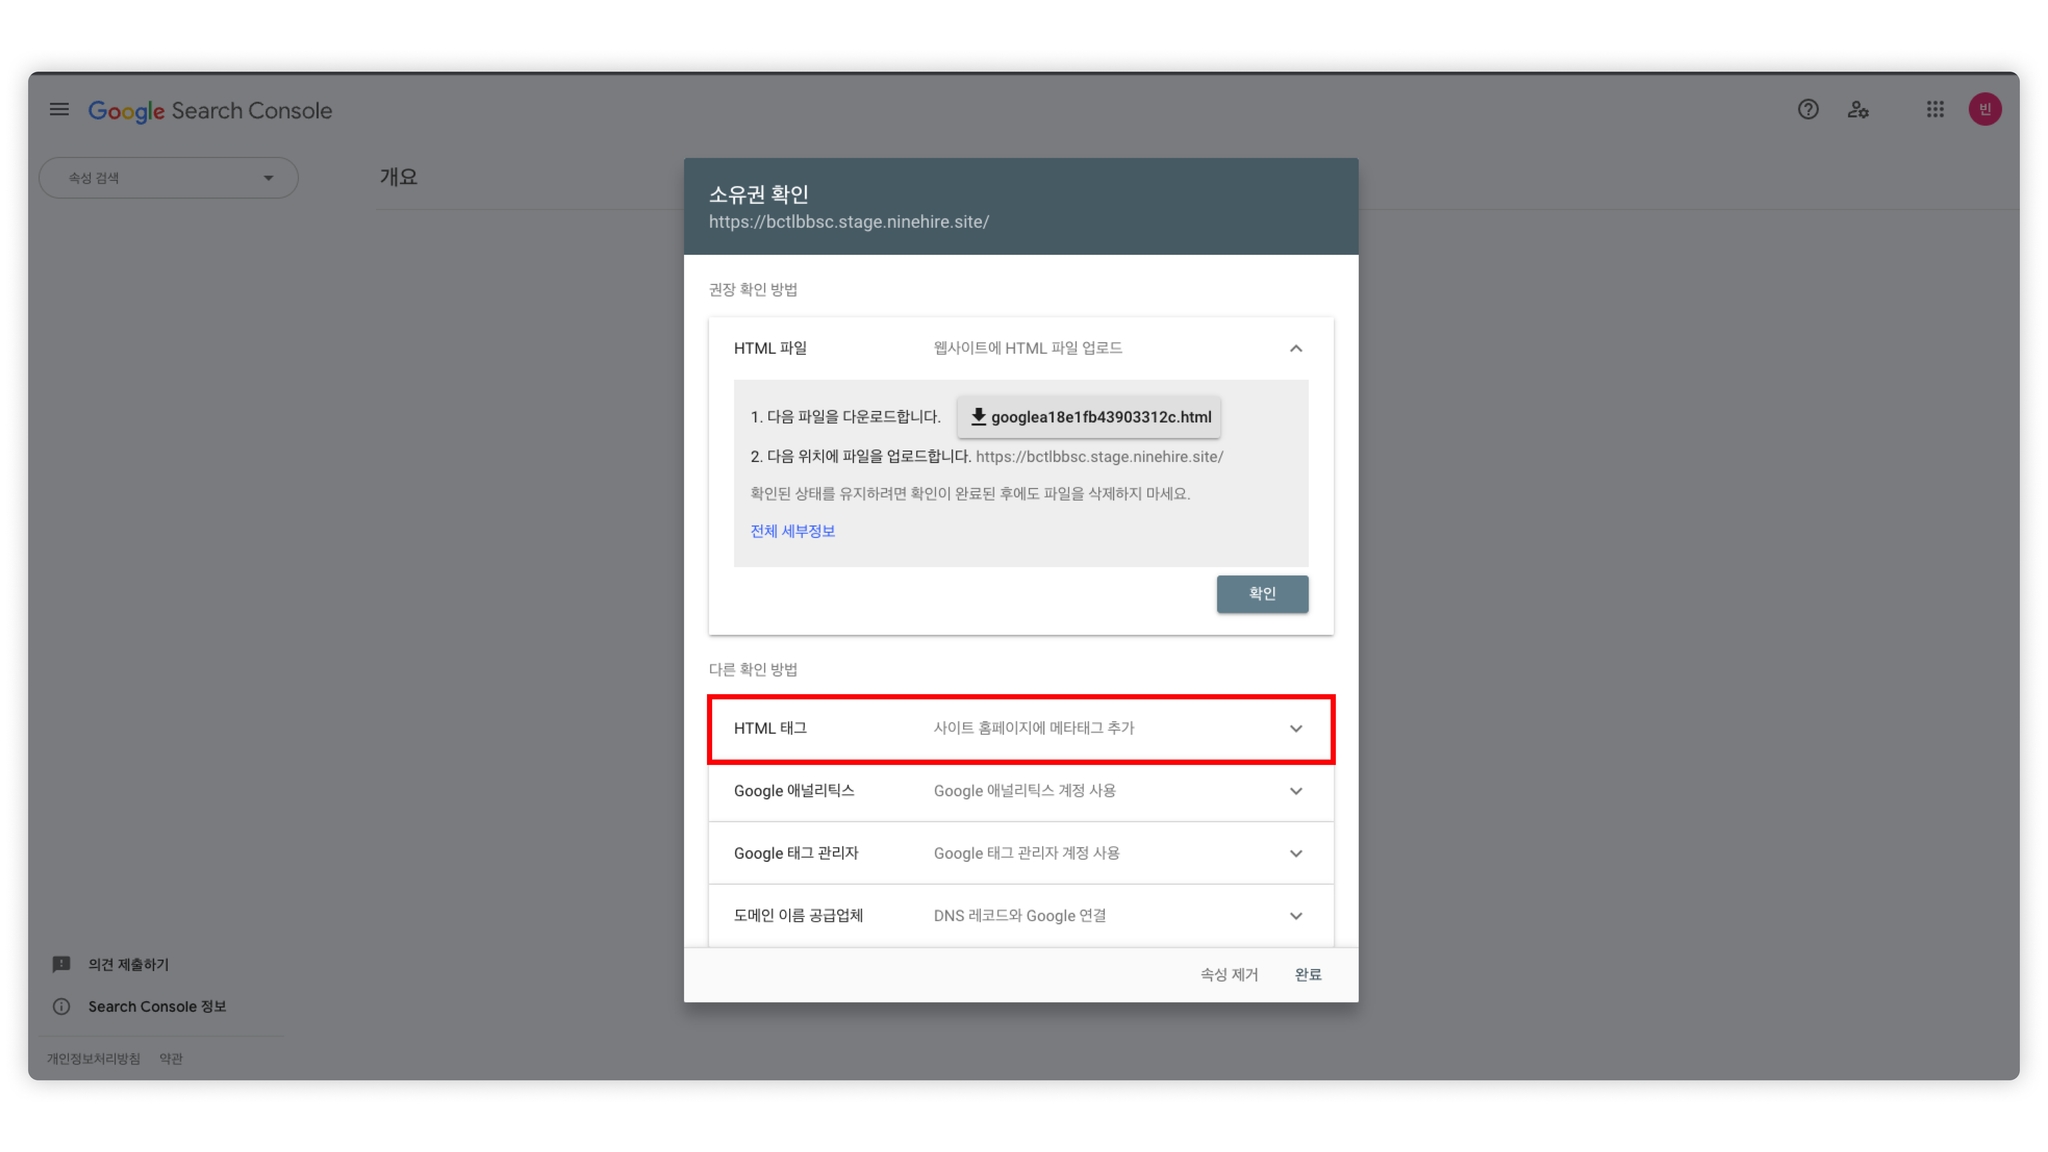Image resolution: width=2048 pixels, height=1152 pixels.
Task: Open the 속성 검색 property dropdown
Action: tap(168, 178)
